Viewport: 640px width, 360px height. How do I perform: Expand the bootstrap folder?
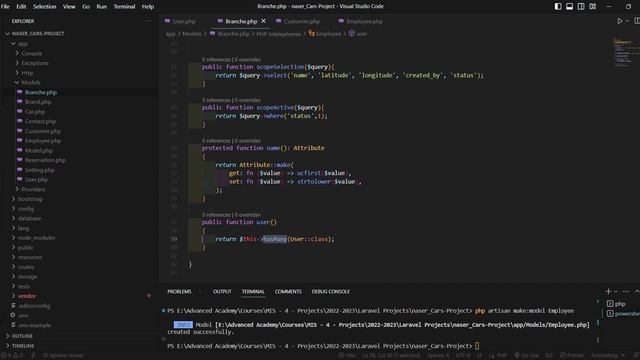pyautogui.click(x=13, y=199)
